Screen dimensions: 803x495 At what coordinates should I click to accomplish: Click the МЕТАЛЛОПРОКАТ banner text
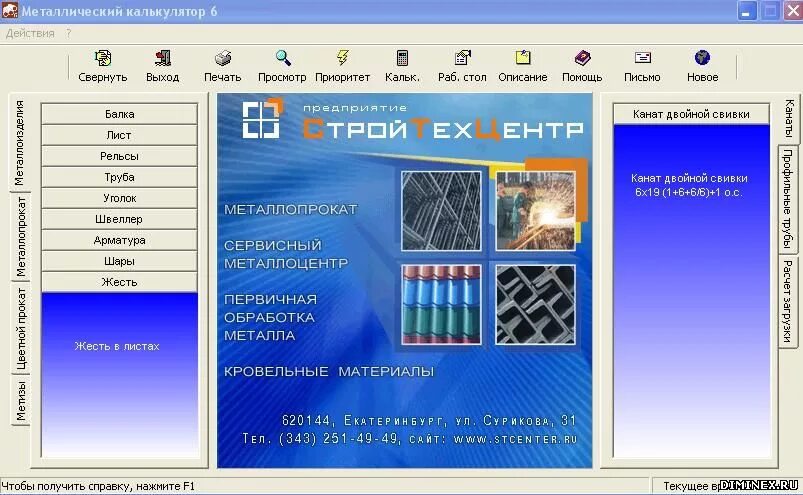coord(290,209)
